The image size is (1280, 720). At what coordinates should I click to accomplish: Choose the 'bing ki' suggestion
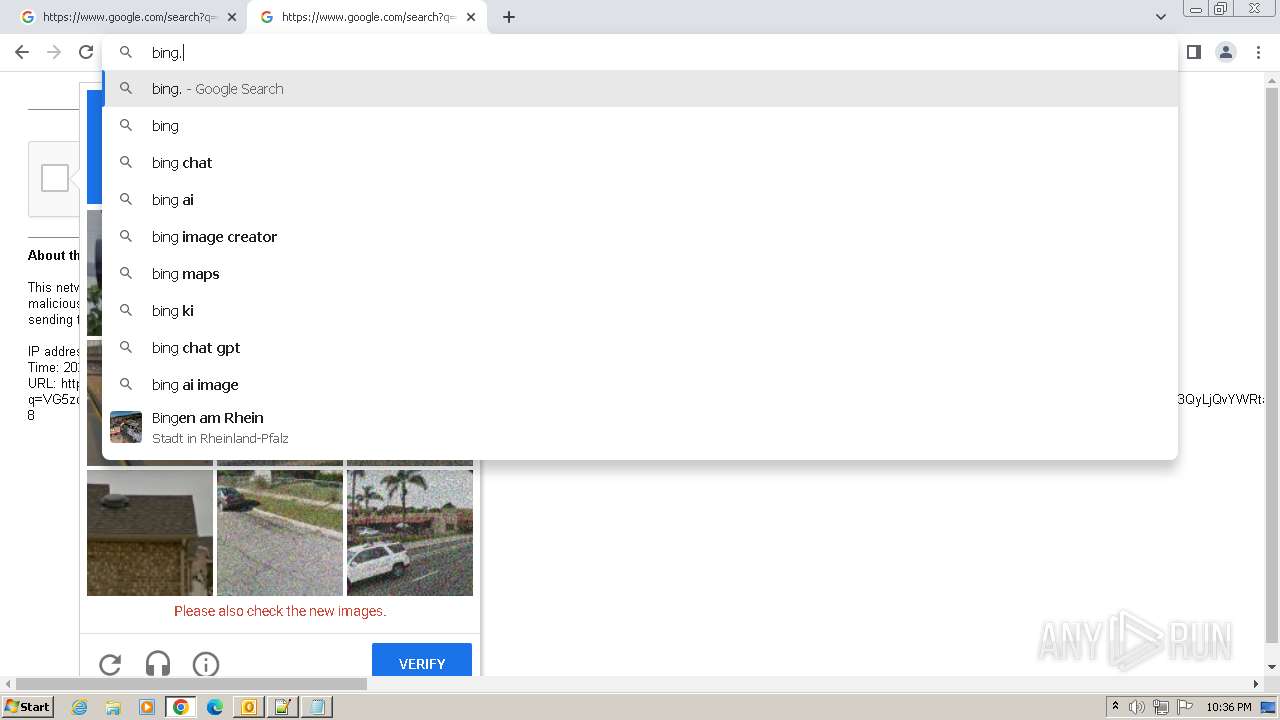[640, 311]
